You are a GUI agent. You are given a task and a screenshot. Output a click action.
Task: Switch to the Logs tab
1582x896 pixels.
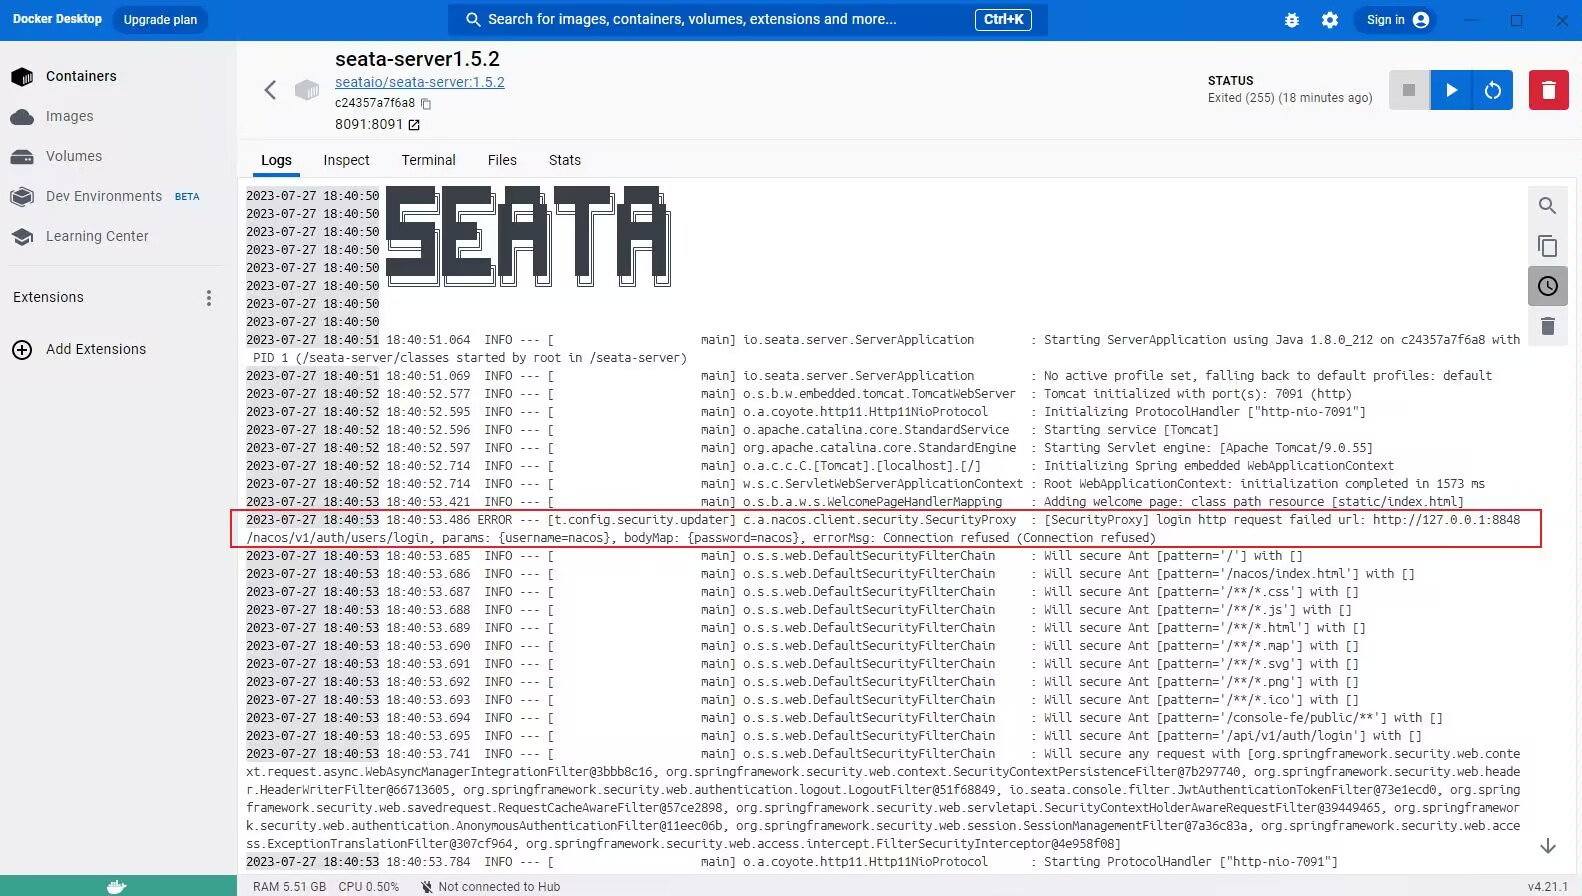tap(276, 160)
